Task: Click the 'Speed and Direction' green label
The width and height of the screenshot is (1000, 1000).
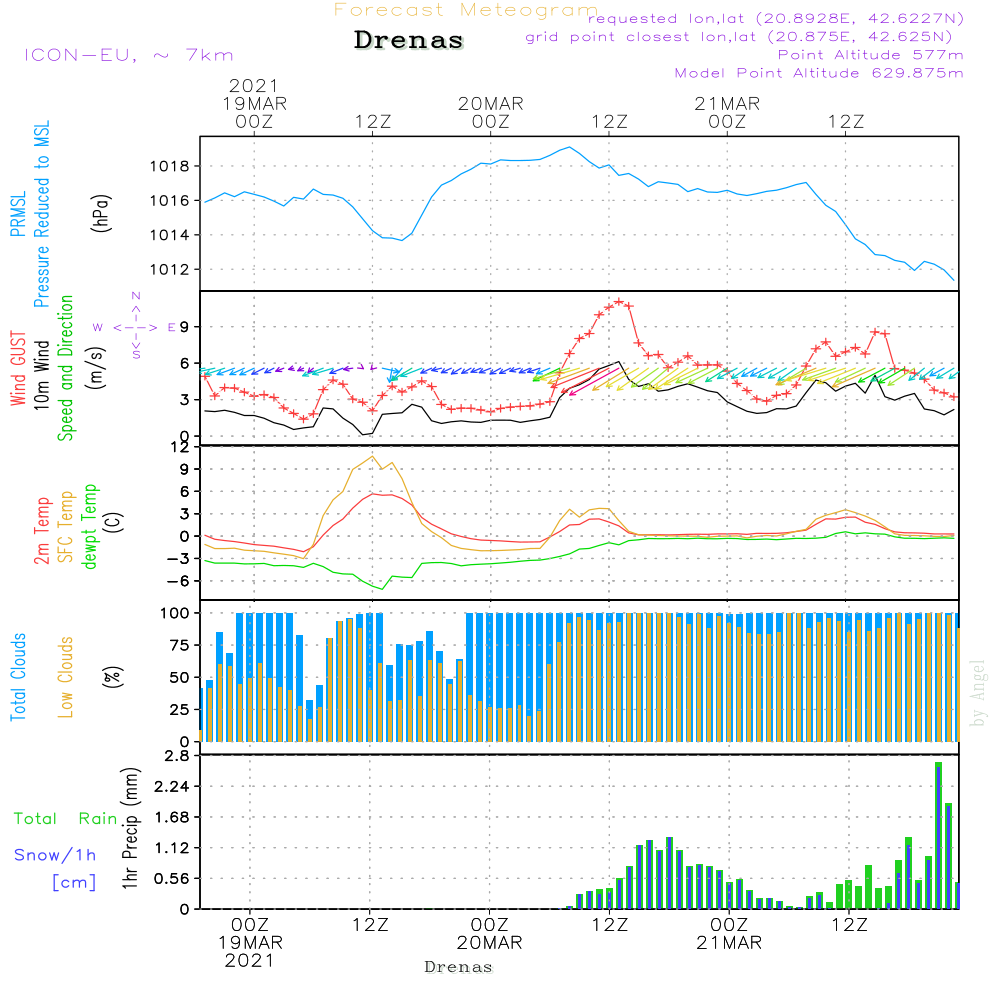Action: (x=65, y=368)
